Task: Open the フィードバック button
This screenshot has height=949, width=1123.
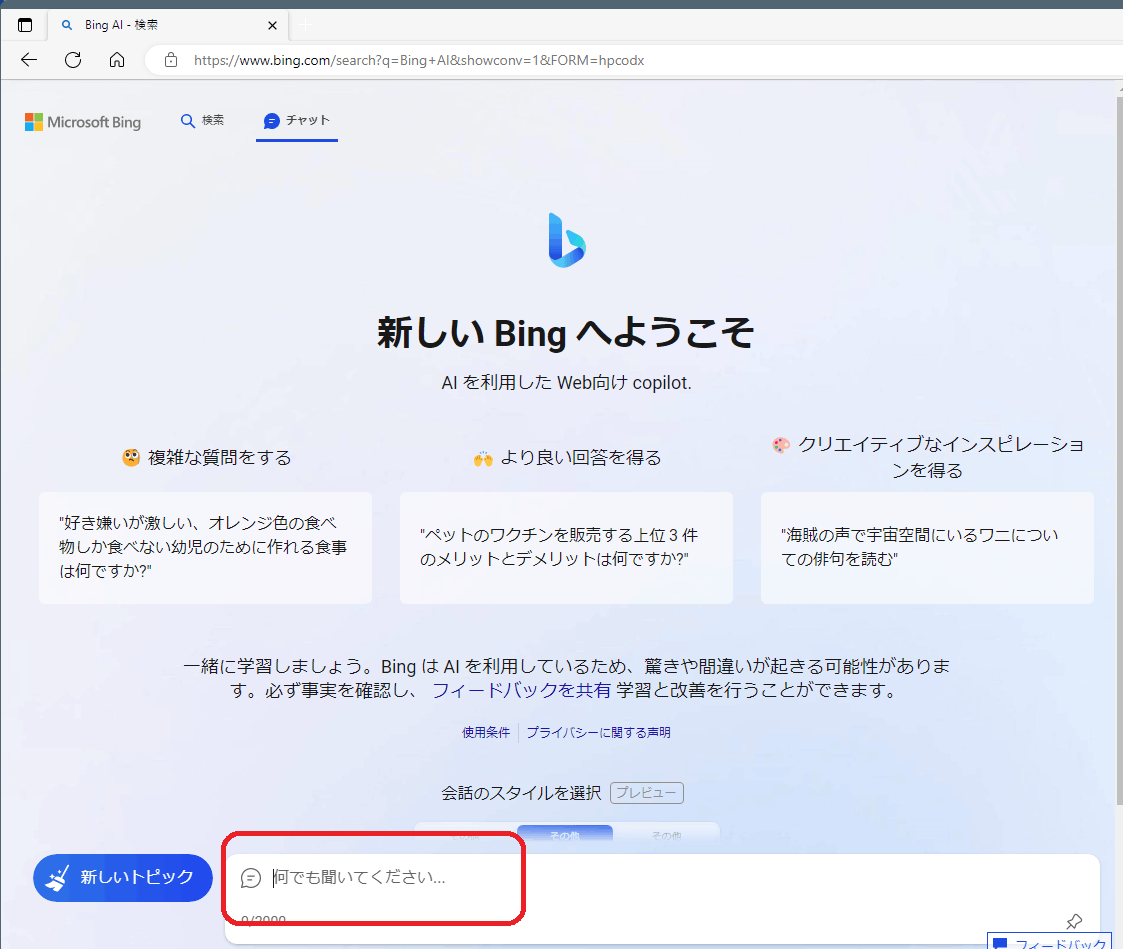Action: pyautogui.click(x=1051, y=942)
